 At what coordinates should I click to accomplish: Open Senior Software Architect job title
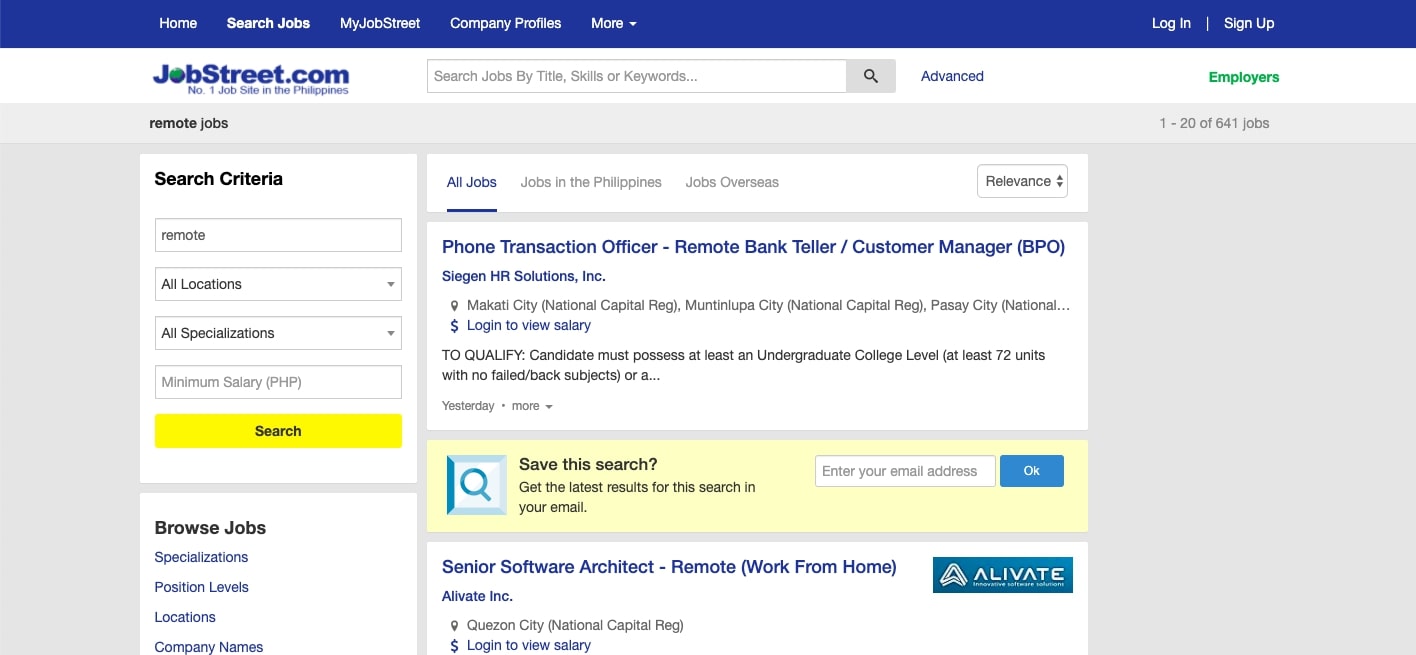[x=669, y=567]
